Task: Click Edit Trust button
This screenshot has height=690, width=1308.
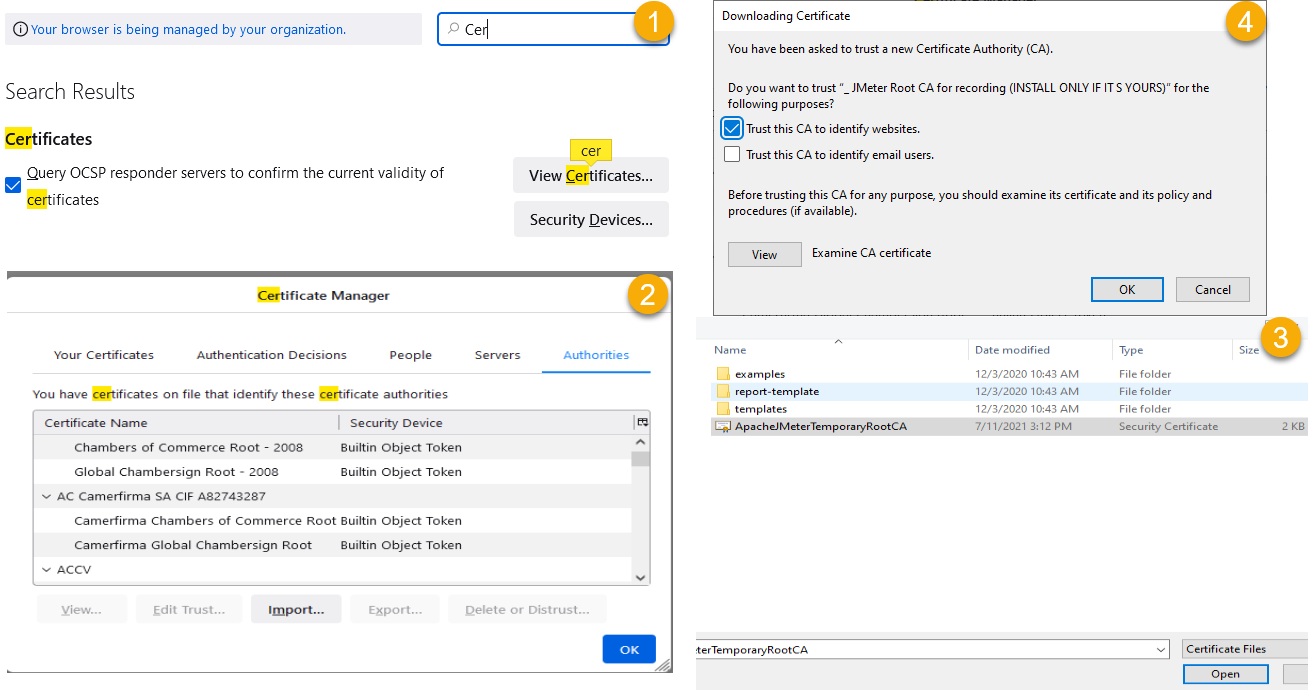Action: pos(189,609)
